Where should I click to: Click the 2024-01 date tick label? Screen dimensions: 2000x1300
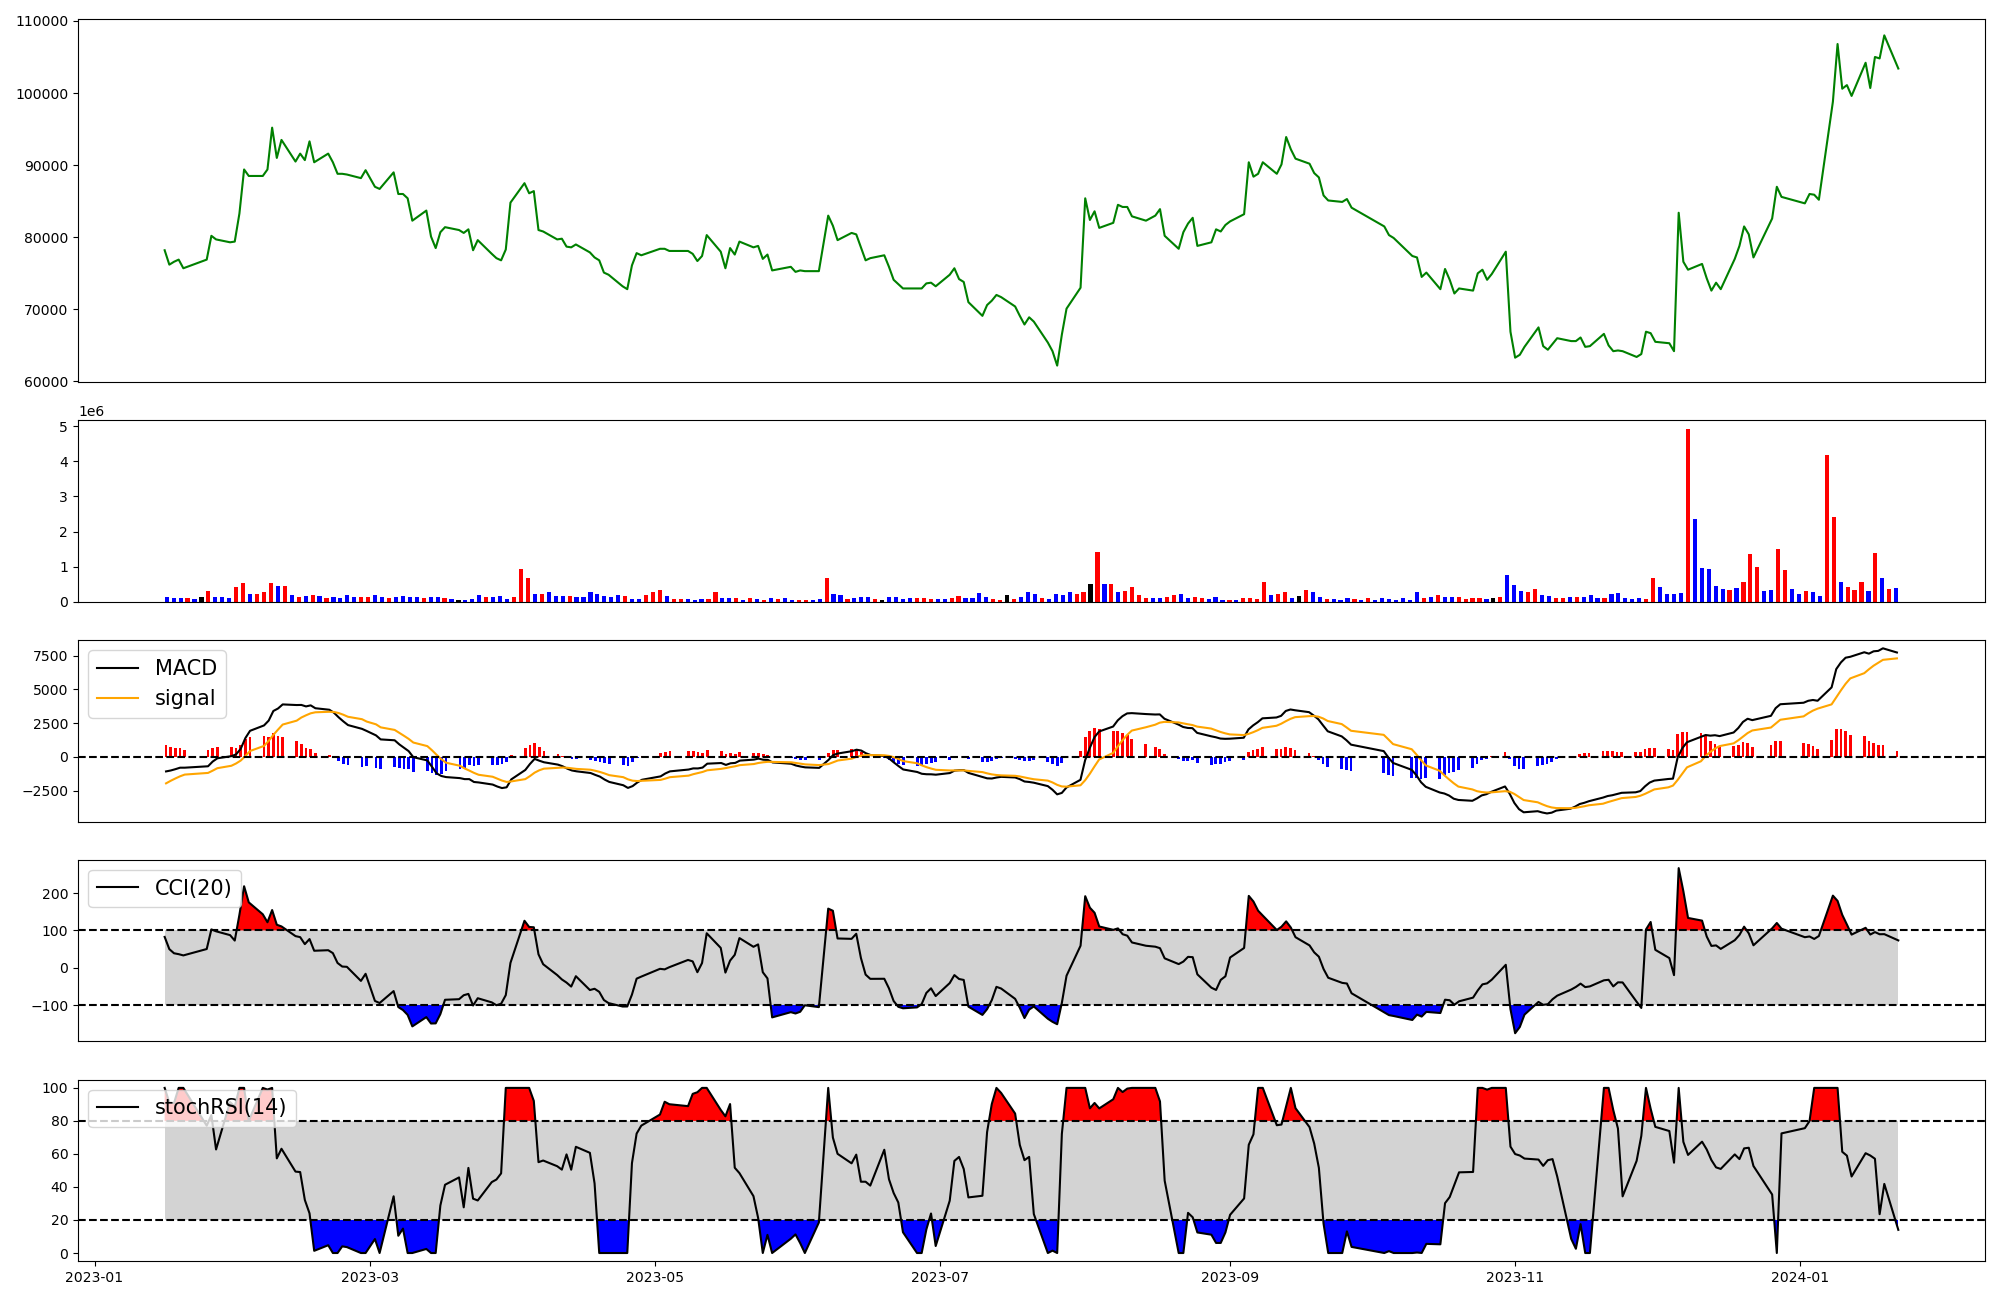point(1800,1276)
